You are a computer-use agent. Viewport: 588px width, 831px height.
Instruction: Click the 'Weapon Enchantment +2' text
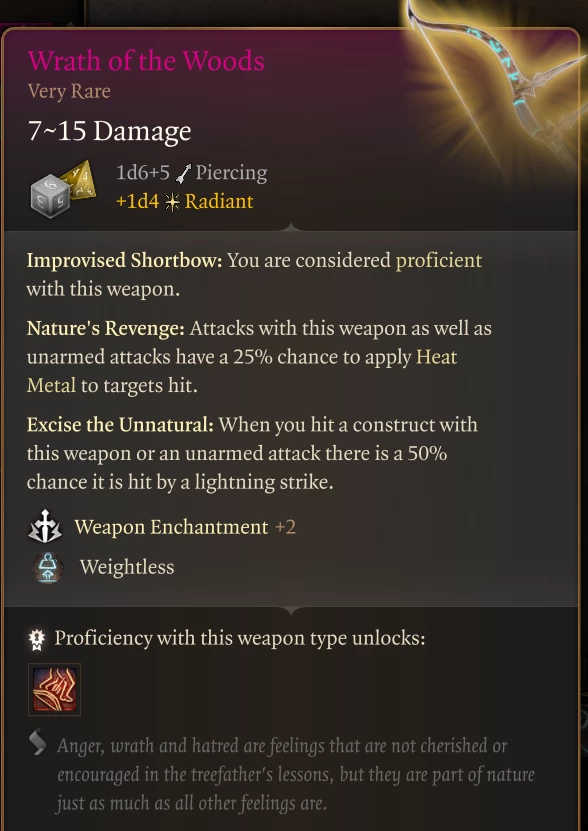pyautogui.click(x=185, y=527)
